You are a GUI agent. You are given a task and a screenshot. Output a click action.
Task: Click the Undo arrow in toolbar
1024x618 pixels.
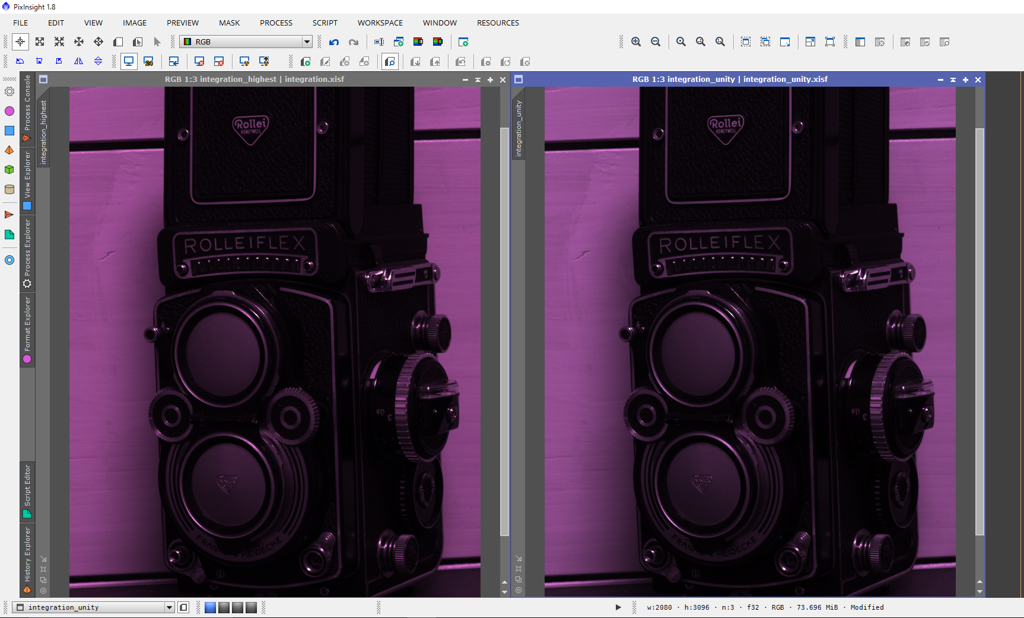click(334, 42)
